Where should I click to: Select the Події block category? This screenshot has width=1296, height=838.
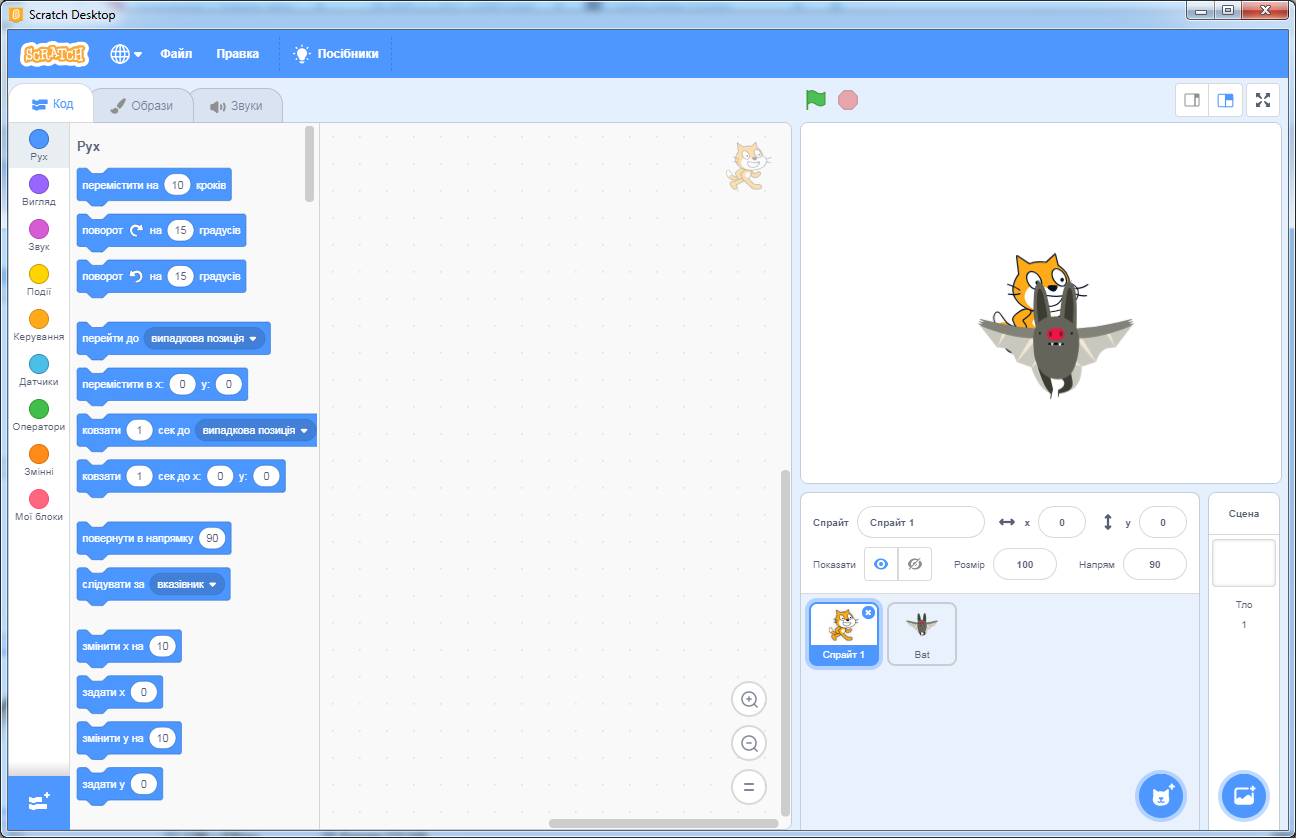coord(39,280)
